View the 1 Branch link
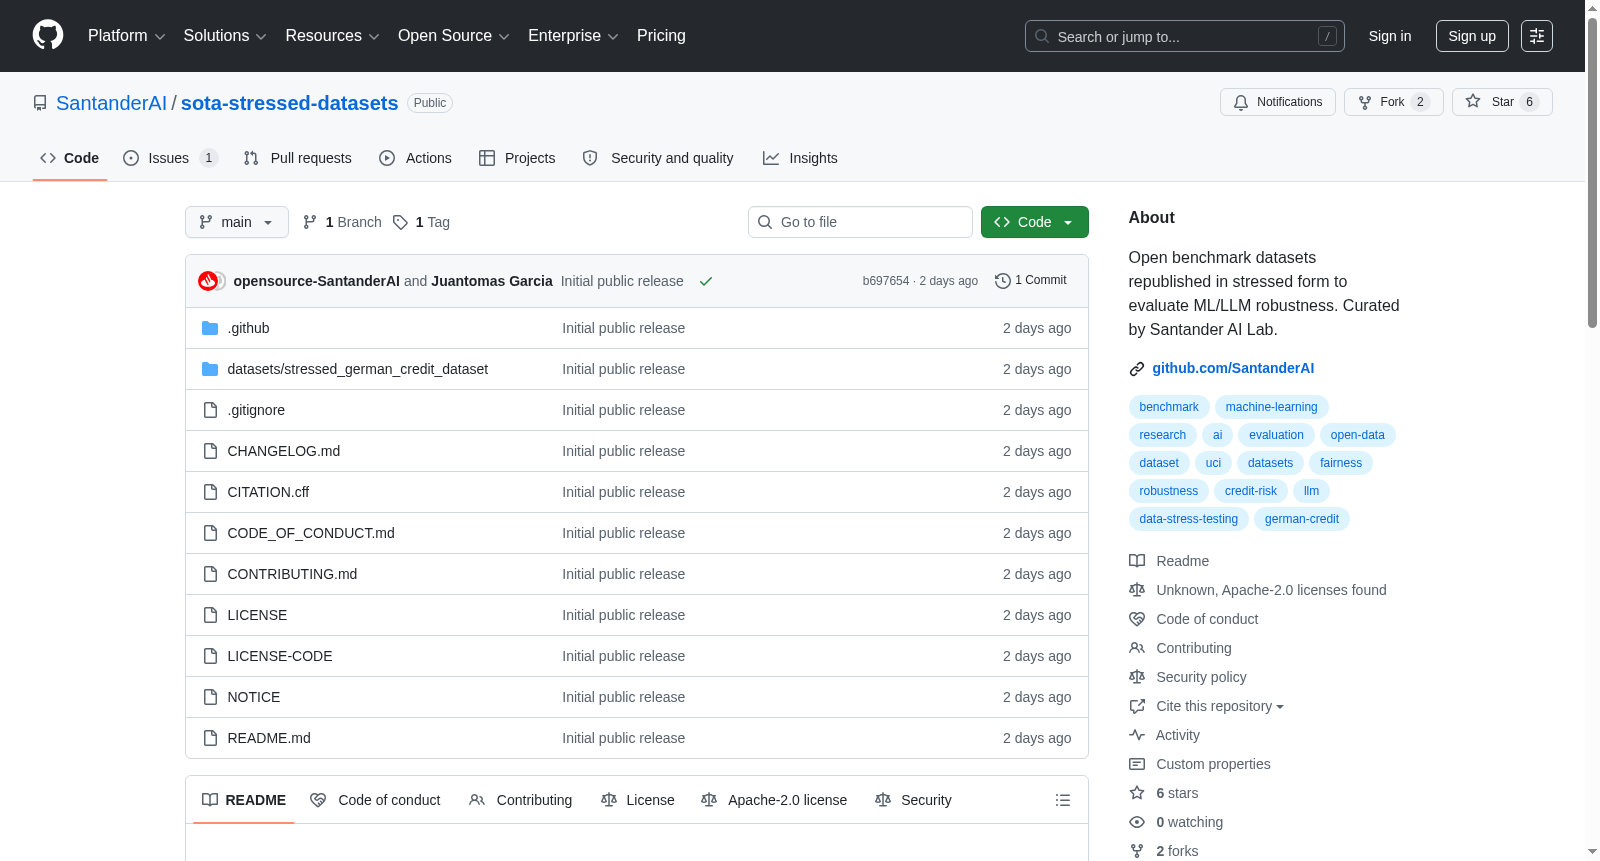The width and height of the screenshot is (1600, 861). (x=342, y=222)
